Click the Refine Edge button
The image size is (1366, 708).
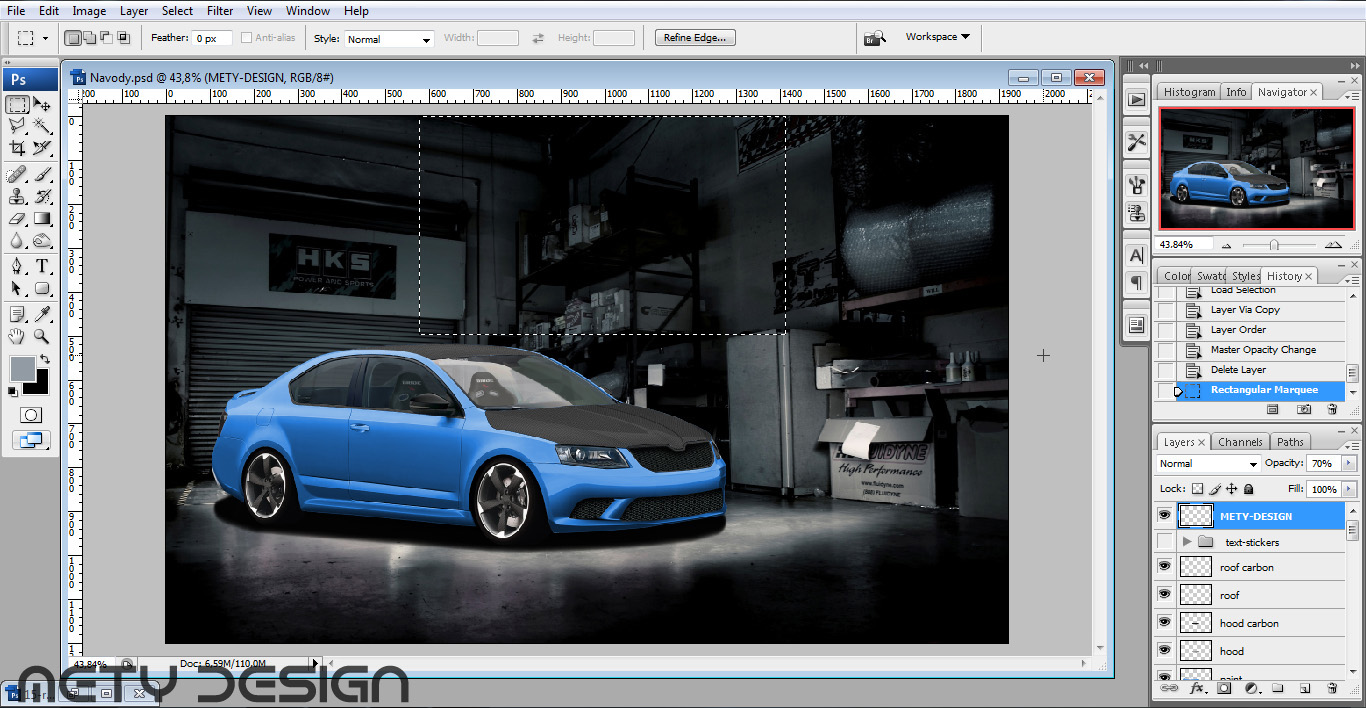[x=696, y=38]
